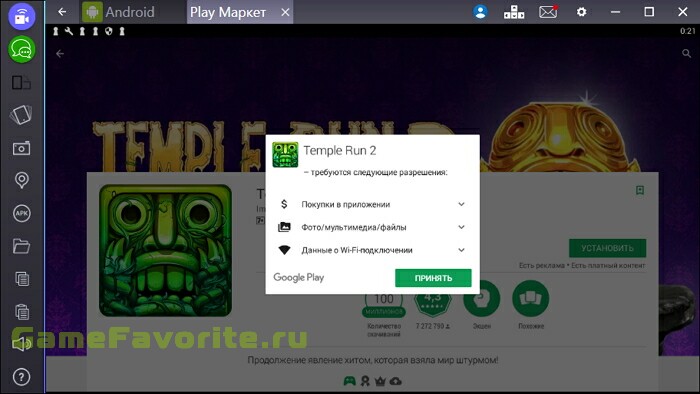The width and height of the screenshot is (700, 394).
Task: Click the 100 million downloads badge
Action: tap(383, 305)
